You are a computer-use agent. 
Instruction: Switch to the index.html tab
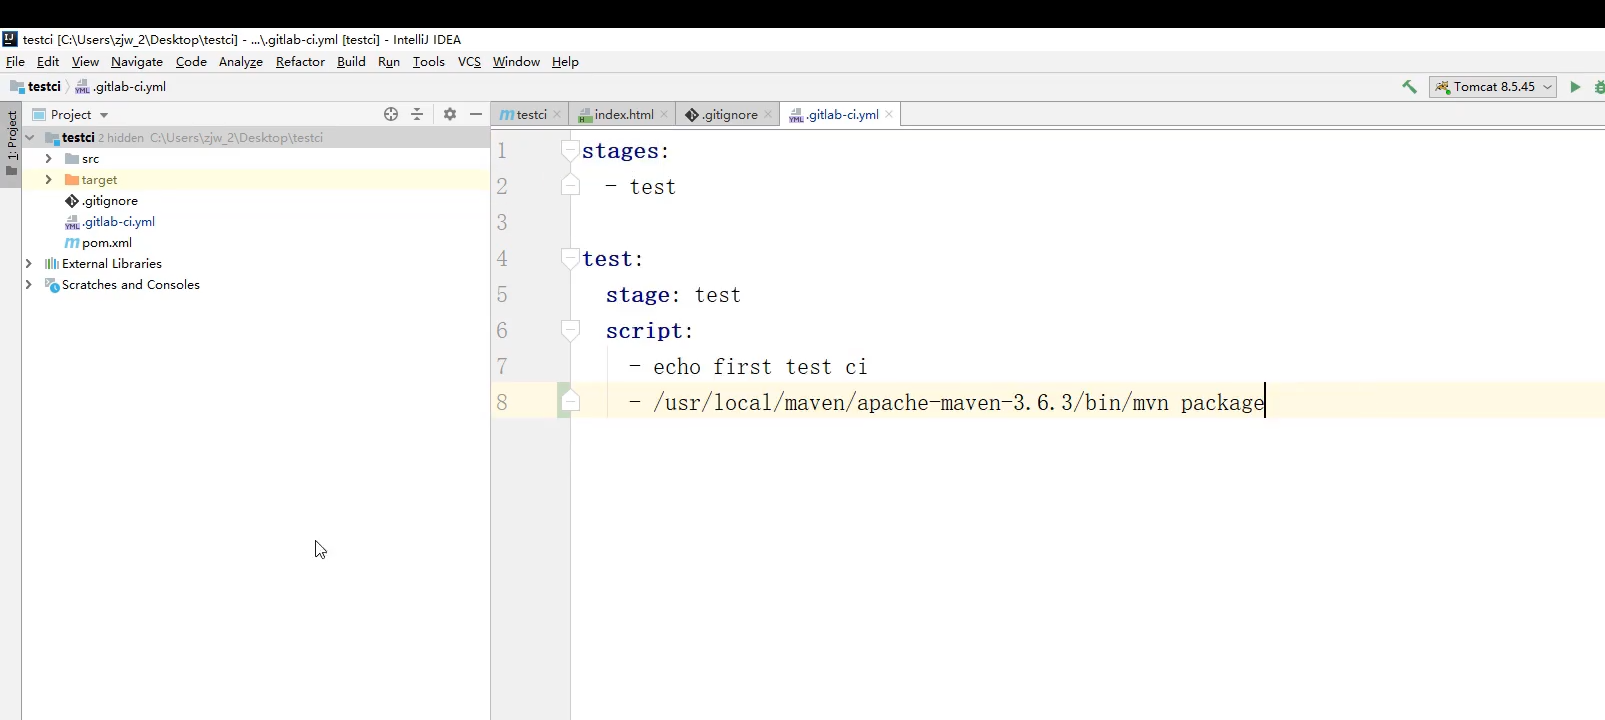point(623,115)
